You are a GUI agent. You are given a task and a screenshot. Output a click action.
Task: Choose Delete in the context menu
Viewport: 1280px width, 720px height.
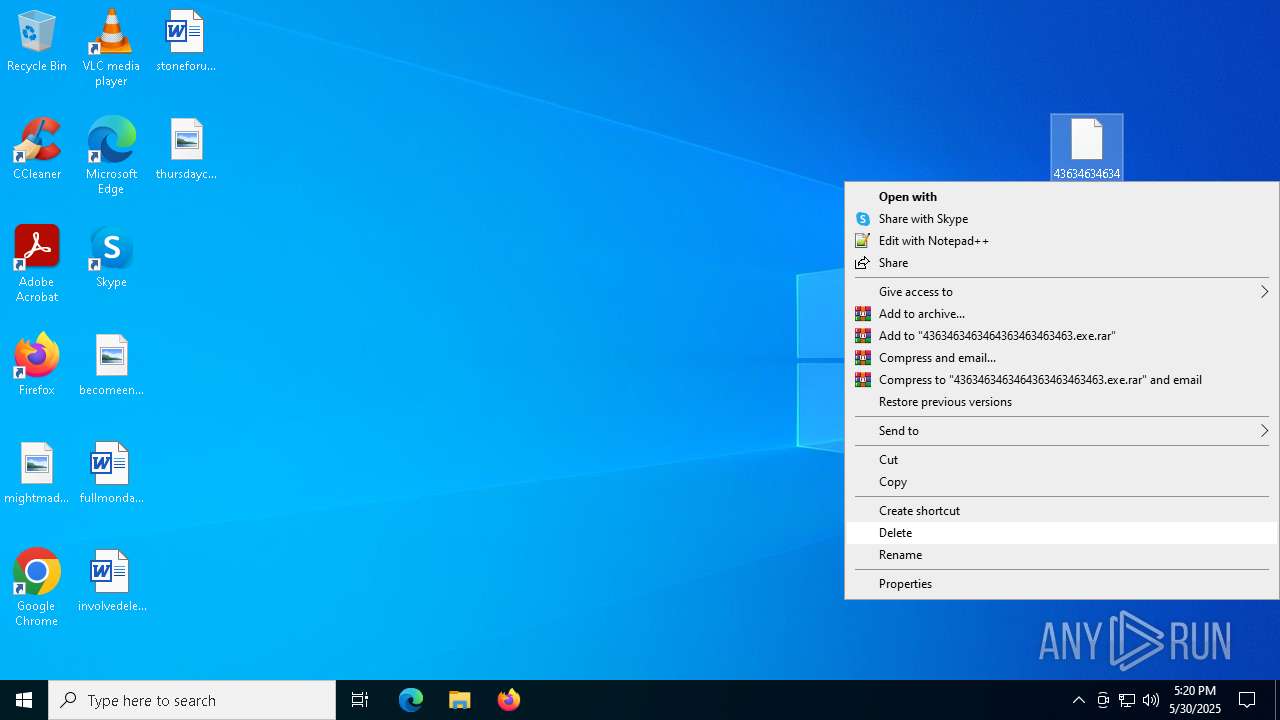(x=1062, y=533)
